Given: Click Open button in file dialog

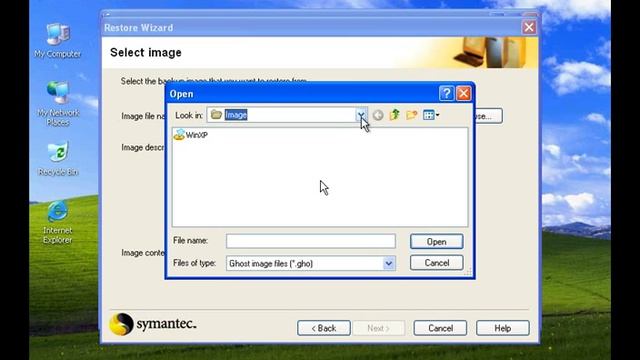Looking at the screenshot, I should click(436, 242).
